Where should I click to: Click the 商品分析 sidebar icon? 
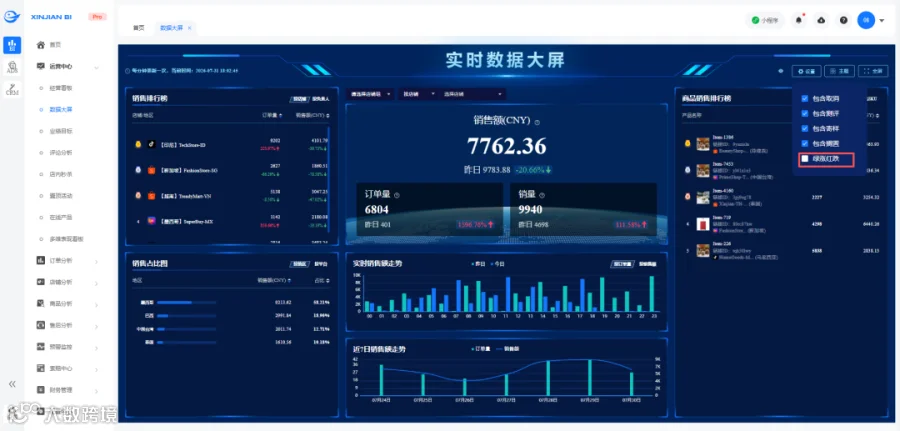(40, 304)
